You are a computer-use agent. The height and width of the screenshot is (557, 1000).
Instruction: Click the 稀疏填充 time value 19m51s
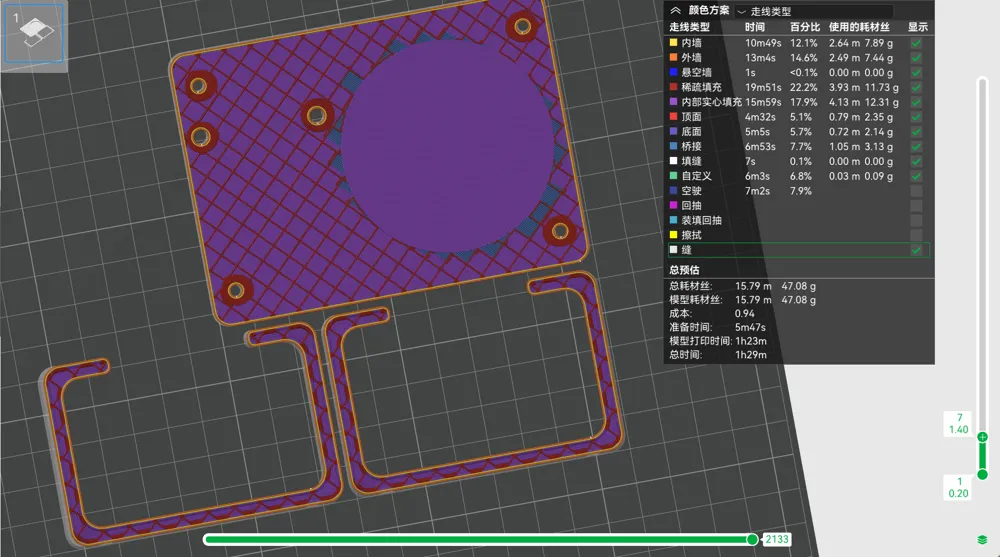[763, 87]
